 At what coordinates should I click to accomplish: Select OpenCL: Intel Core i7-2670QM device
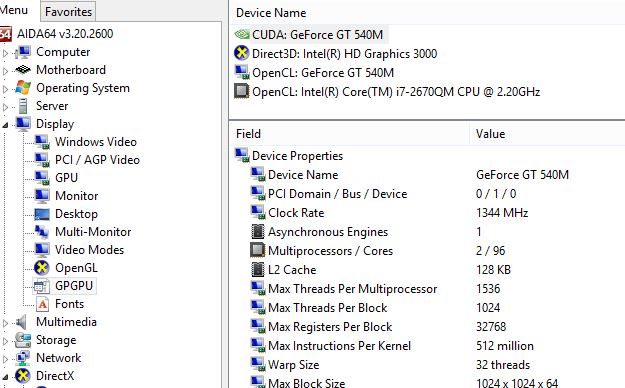click(x=387, y=92)
